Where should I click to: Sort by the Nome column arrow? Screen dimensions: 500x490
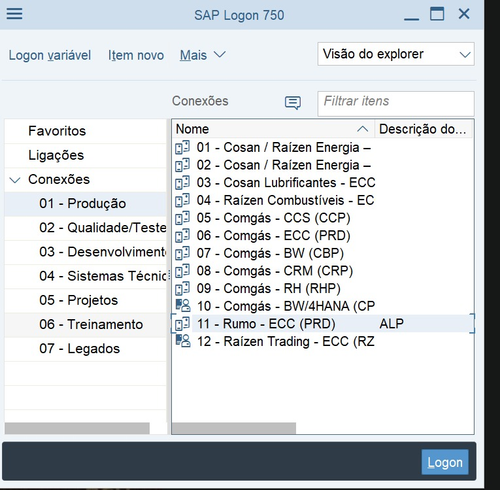pyautogui.click(x=362, y=129)
